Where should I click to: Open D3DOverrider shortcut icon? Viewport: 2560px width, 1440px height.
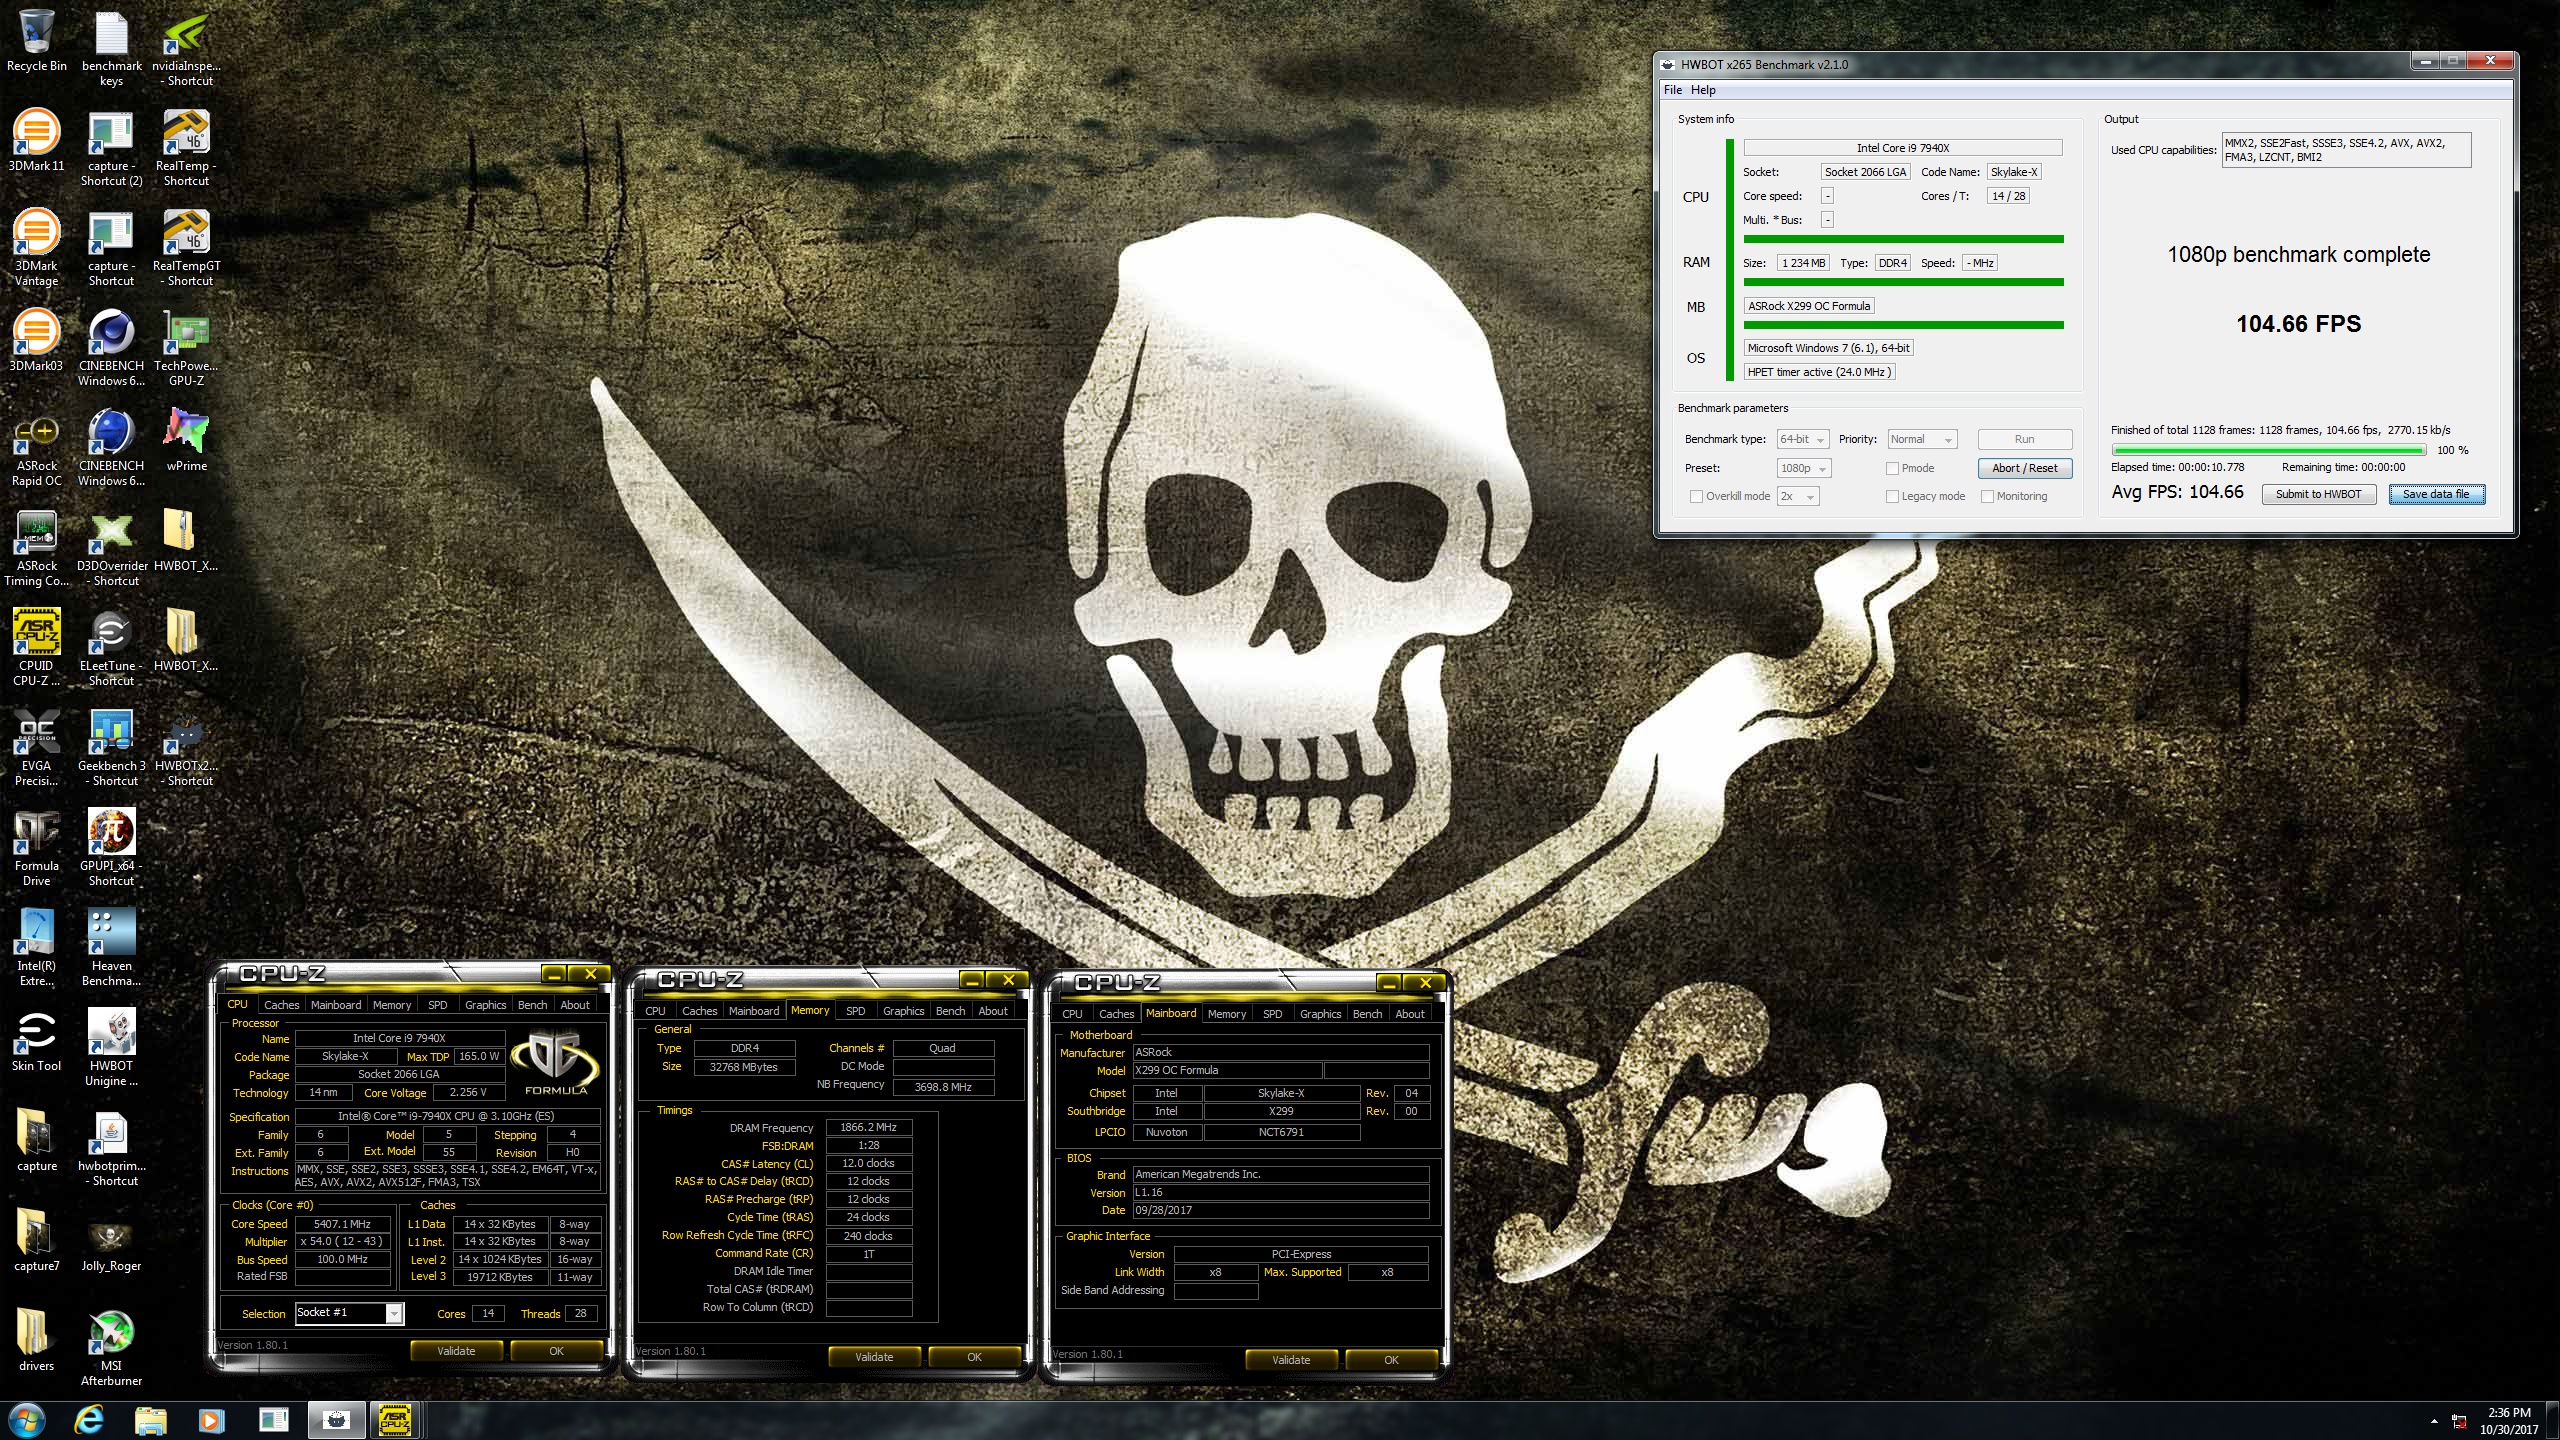[x=111, y=547]
